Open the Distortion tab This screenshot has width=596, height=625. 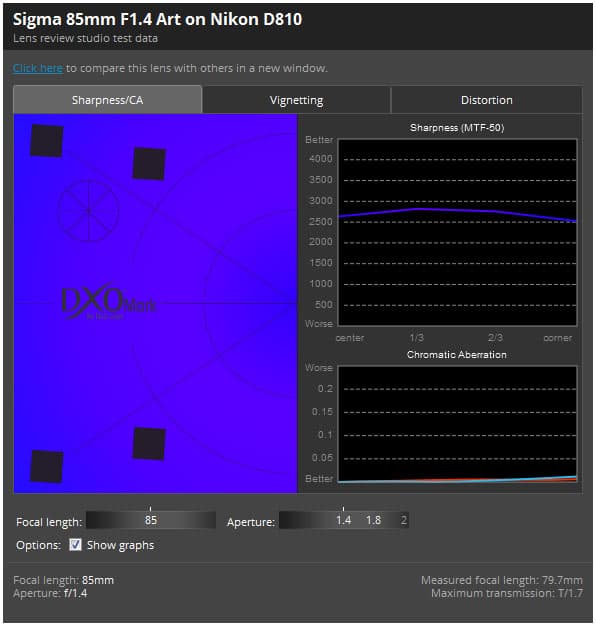[486, 100]
